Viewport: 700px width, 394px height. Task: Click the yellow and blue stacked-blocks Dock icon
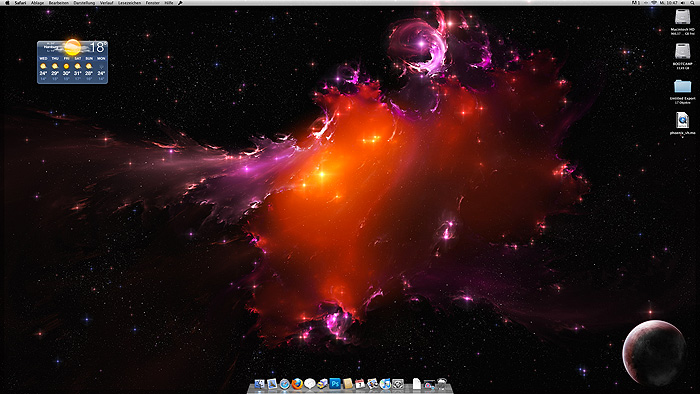[322, 384]
